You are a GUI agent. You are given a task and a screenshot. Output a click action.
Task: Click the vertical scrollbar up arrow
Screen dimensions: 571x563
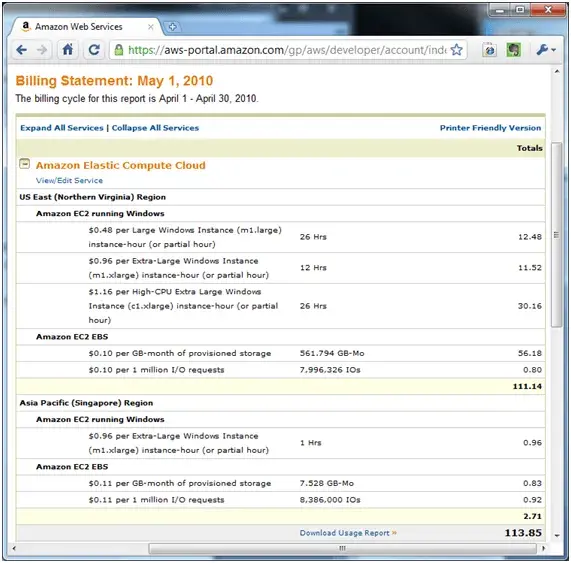pyautogui.click(x=557, y=72)
